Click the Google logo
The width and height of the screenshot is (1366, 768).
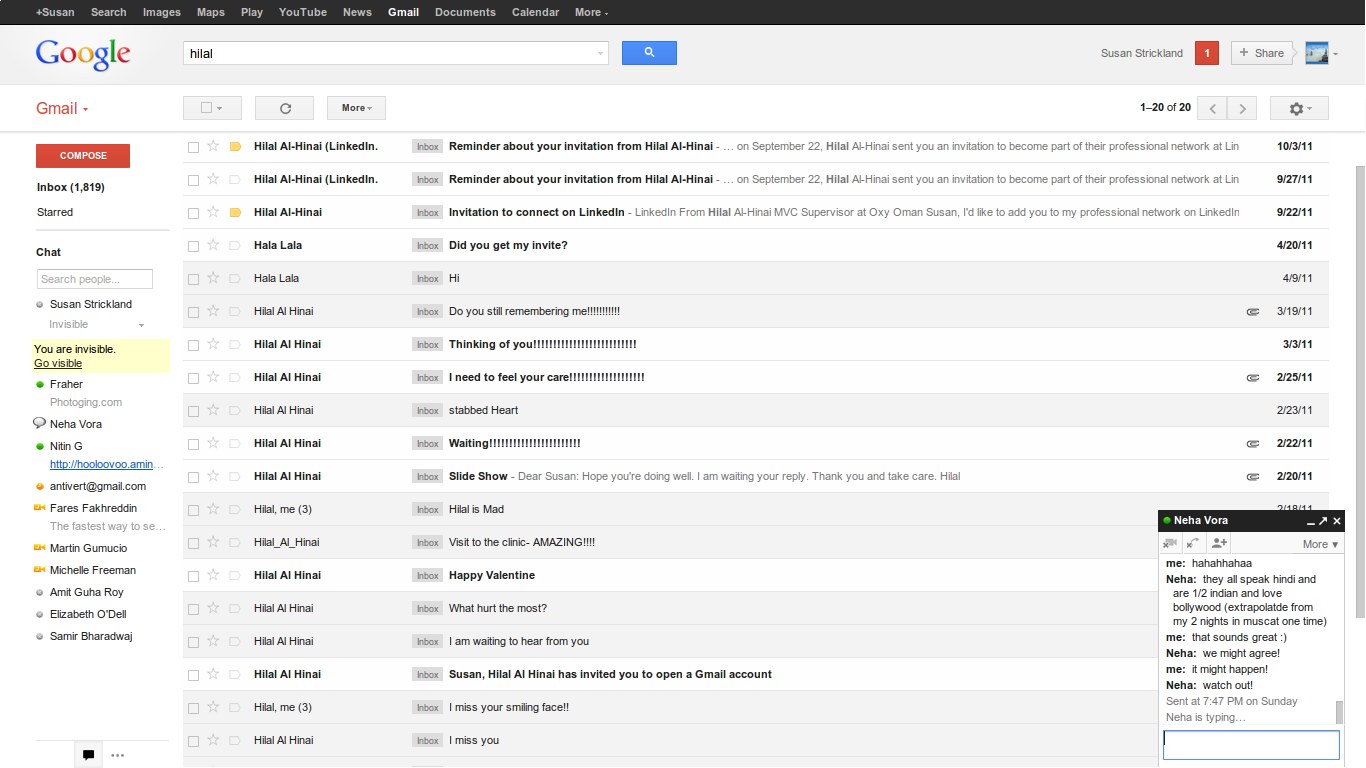click(83, 54)
